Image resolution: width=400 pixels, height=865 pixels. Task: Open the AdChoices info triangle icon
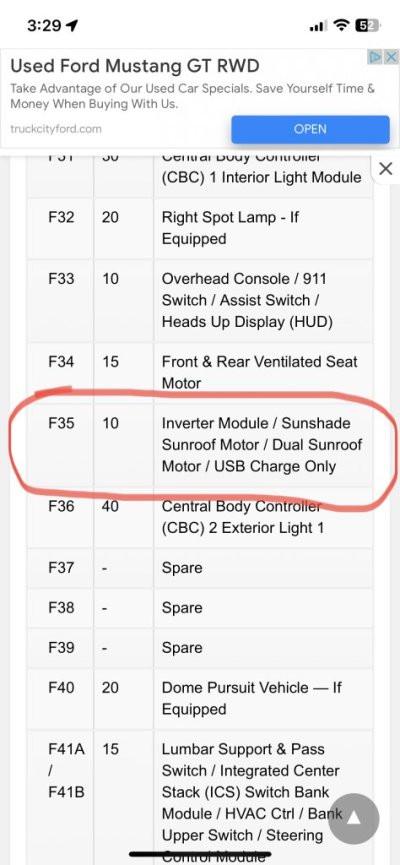[x=375, y=57]
